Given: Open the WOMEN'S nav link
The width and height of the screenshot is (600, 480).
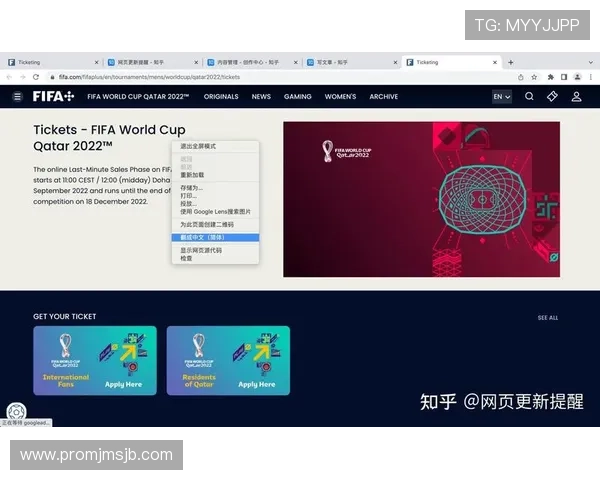Looking at the screenshot, I should [x=341, y=96].
